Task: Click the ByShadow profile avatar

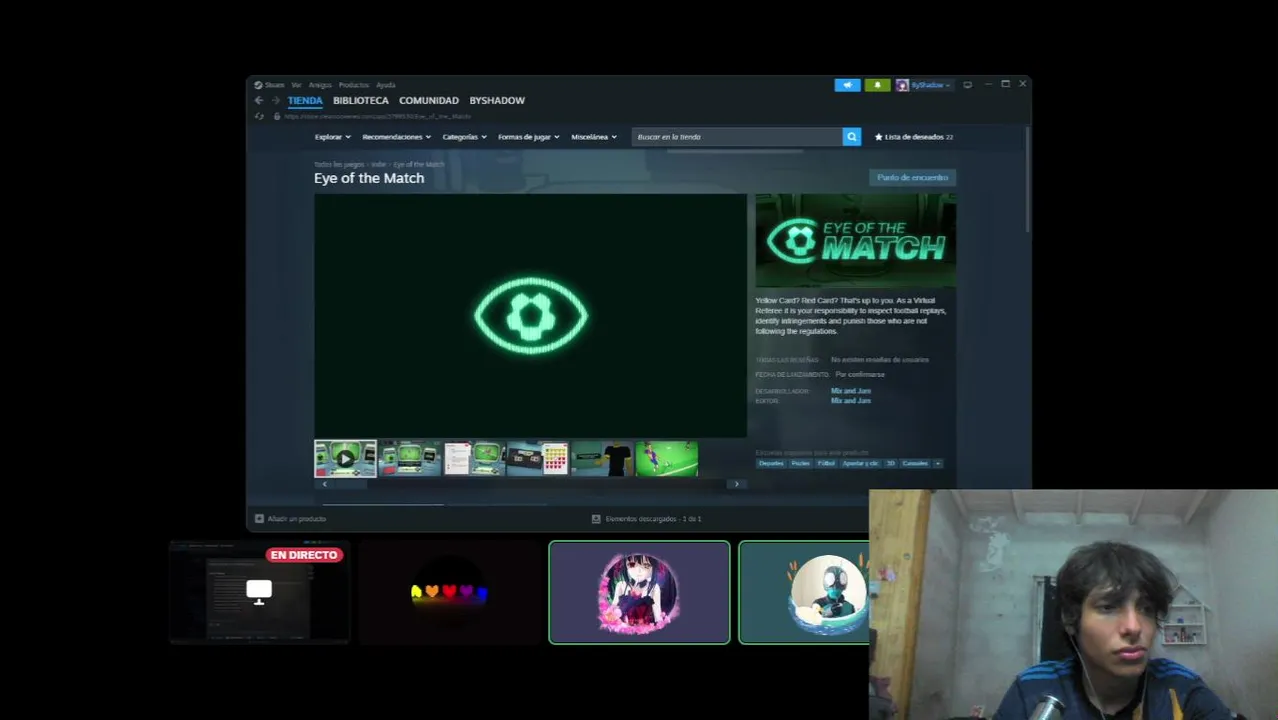Action: [x=902, y=85]
